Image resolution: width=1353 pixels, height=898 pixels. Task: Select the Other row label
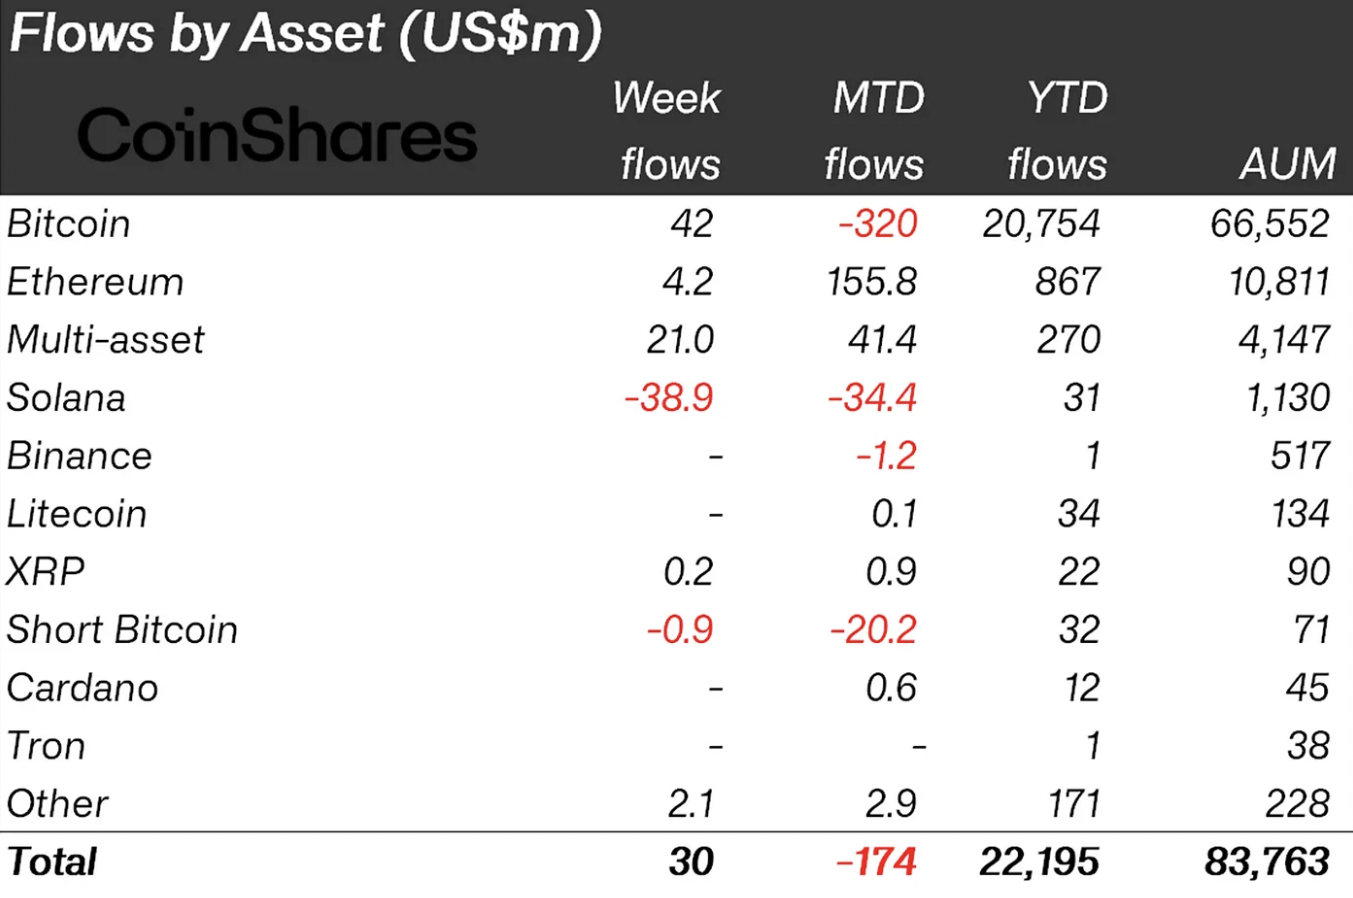57,804
